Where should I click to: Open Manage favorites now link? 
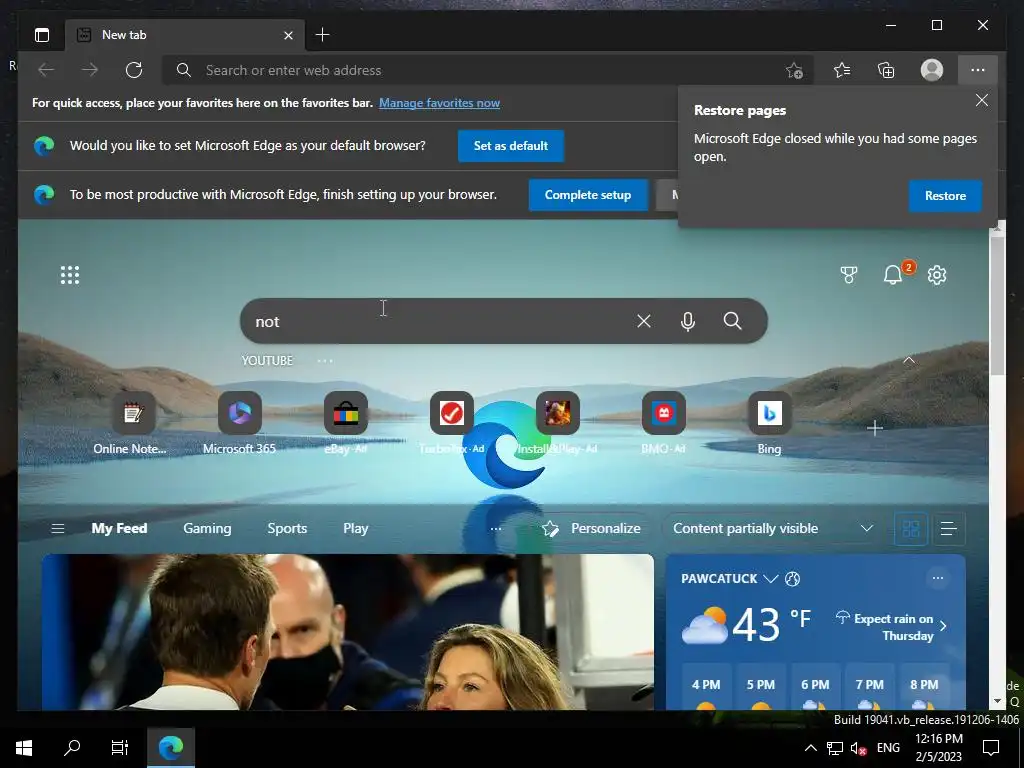coord(440,103)
